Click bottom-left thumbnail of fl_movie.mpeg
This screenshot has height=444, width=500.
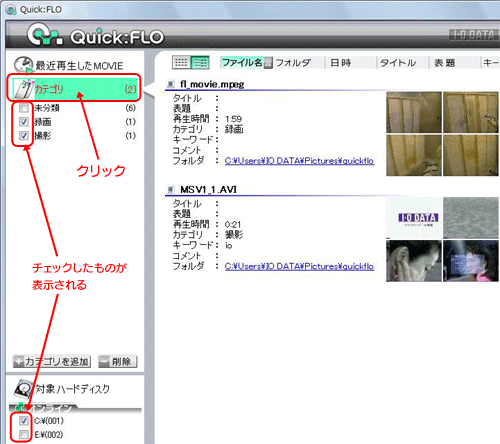(414, 155)
